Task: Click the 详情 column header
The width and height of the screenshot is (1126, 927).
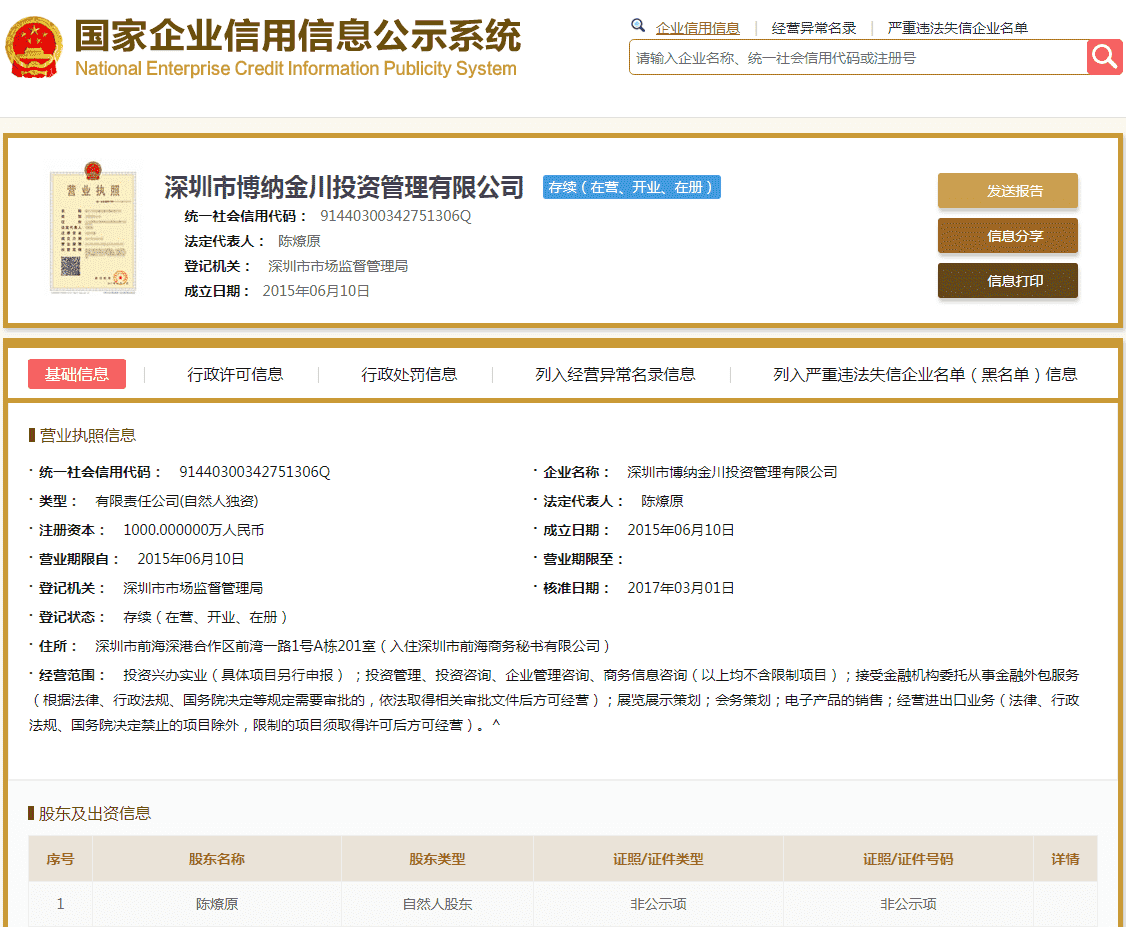Action: (1065, 859)
